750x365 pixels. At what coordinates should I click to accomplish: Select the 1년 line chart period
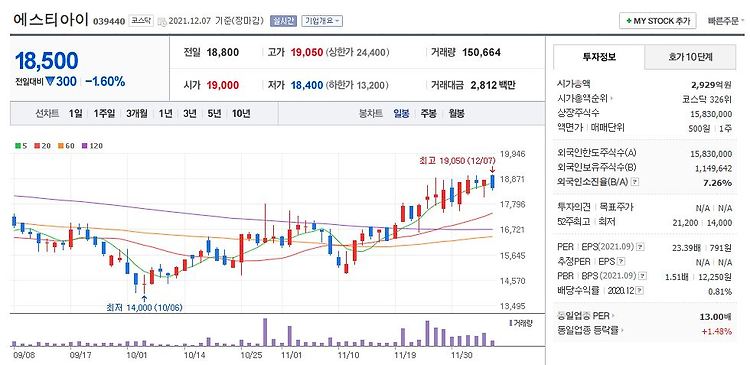point(165,114)
